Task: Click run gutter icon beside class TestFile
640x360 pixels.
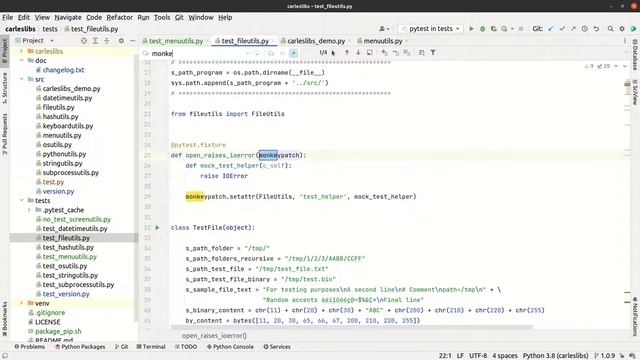Action: pos(157,227)
